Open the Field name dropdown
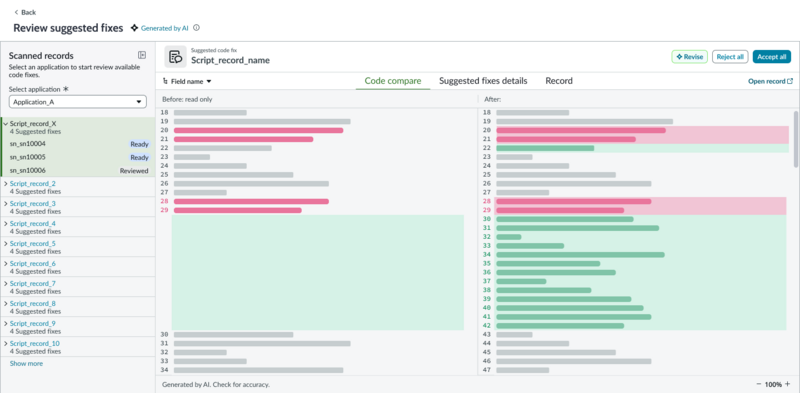Viewport: 800px width, 393px height. pos(187,81)
